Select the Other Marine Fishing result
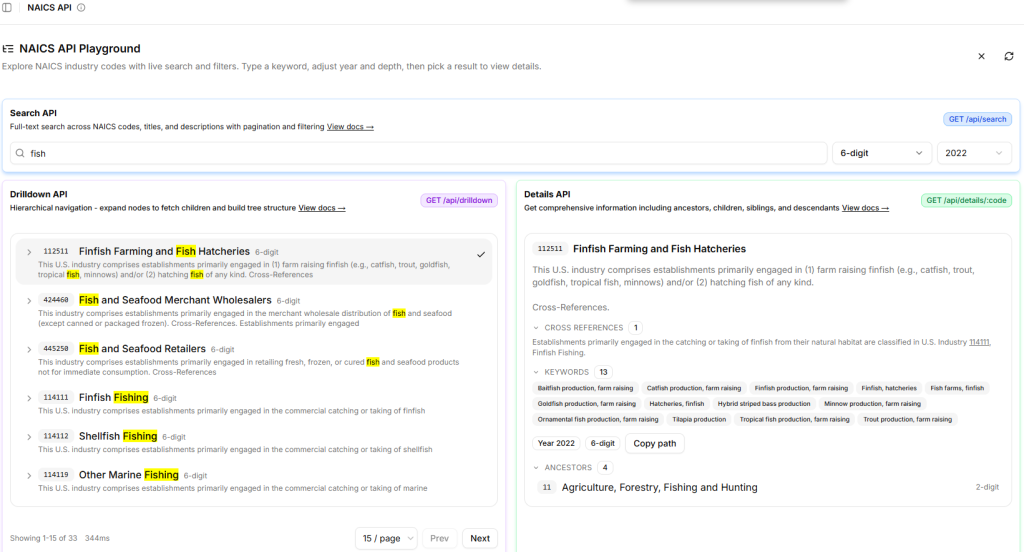The width and height of the screenshot is (1024, 552). pyautogui.click(x=128, y=475)
